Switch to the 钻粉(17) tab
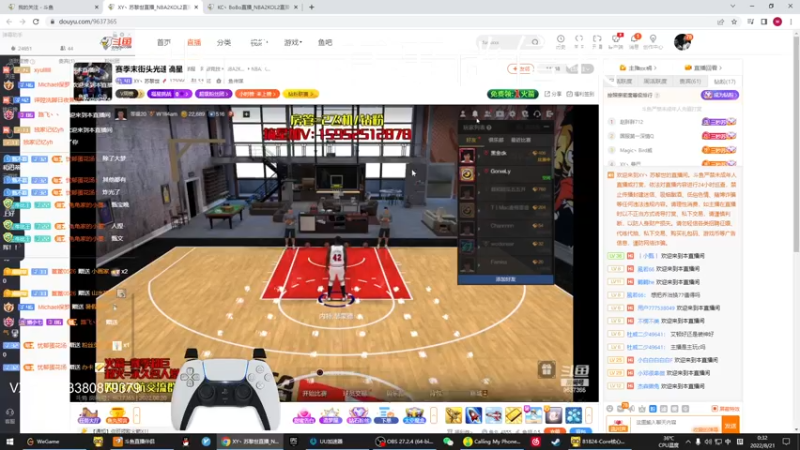The height and width of the screenshot is (450, 800). pyautogui.click(x=724, y=82)
